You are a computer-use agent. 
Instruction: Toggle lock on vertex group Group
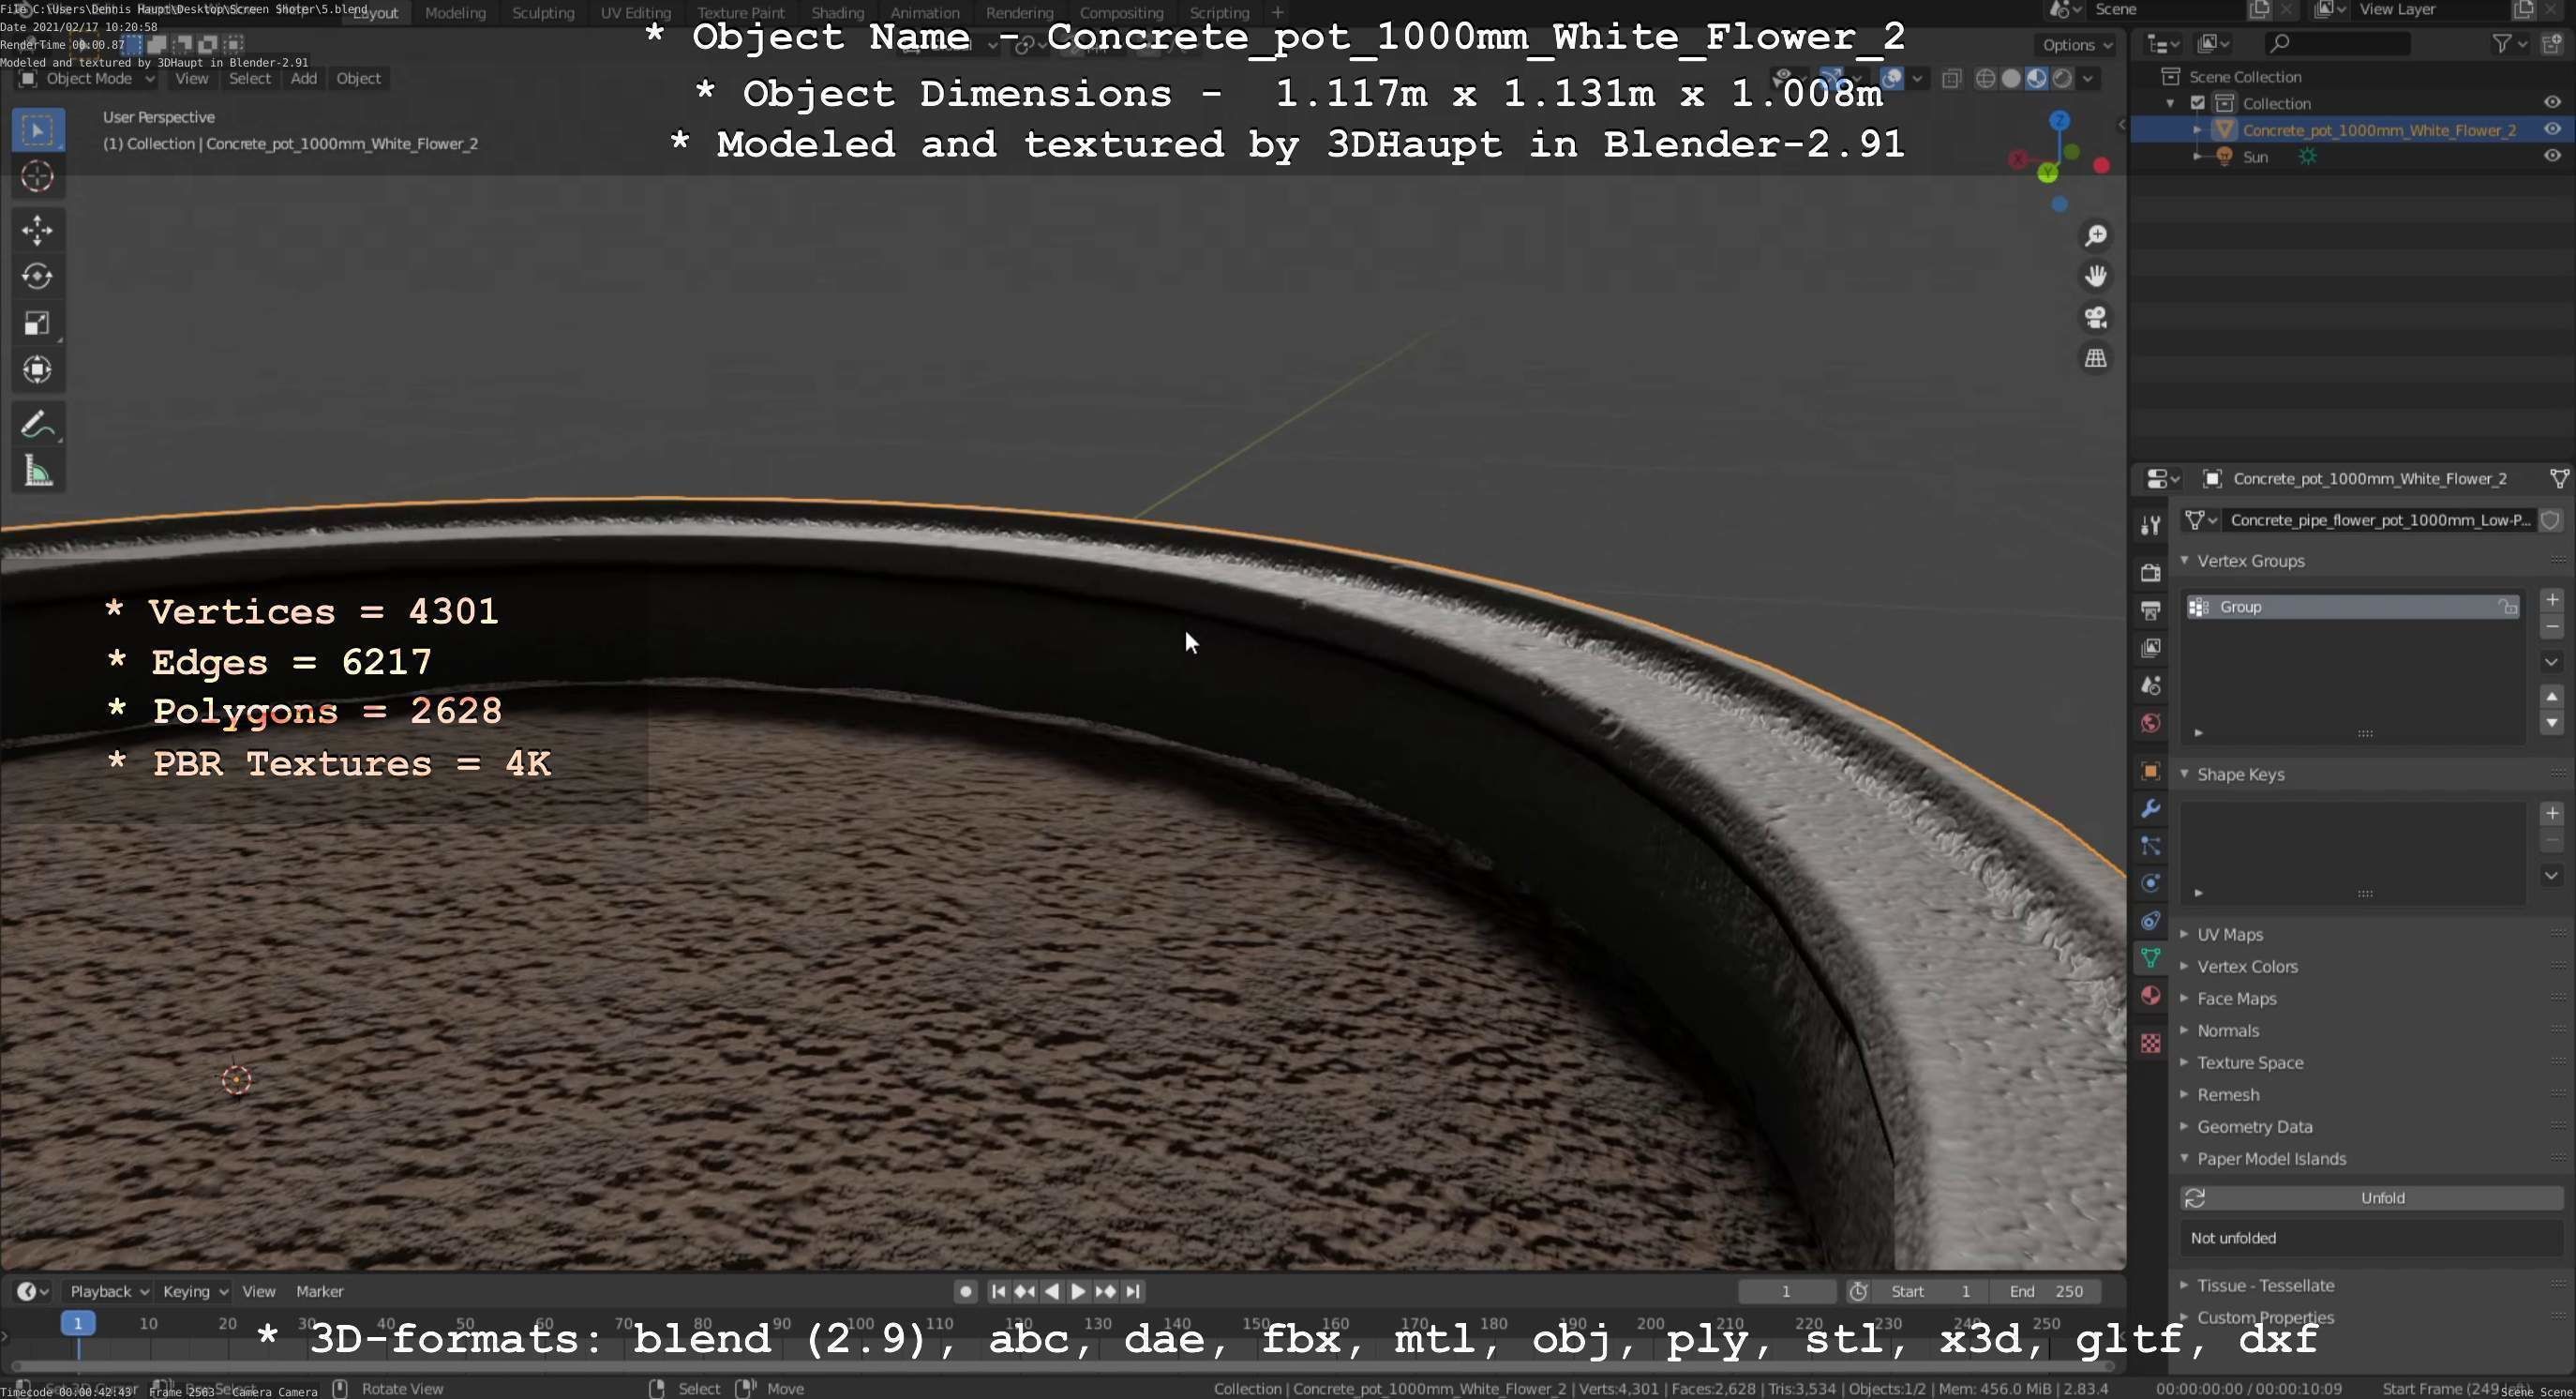click(2507, 607)
